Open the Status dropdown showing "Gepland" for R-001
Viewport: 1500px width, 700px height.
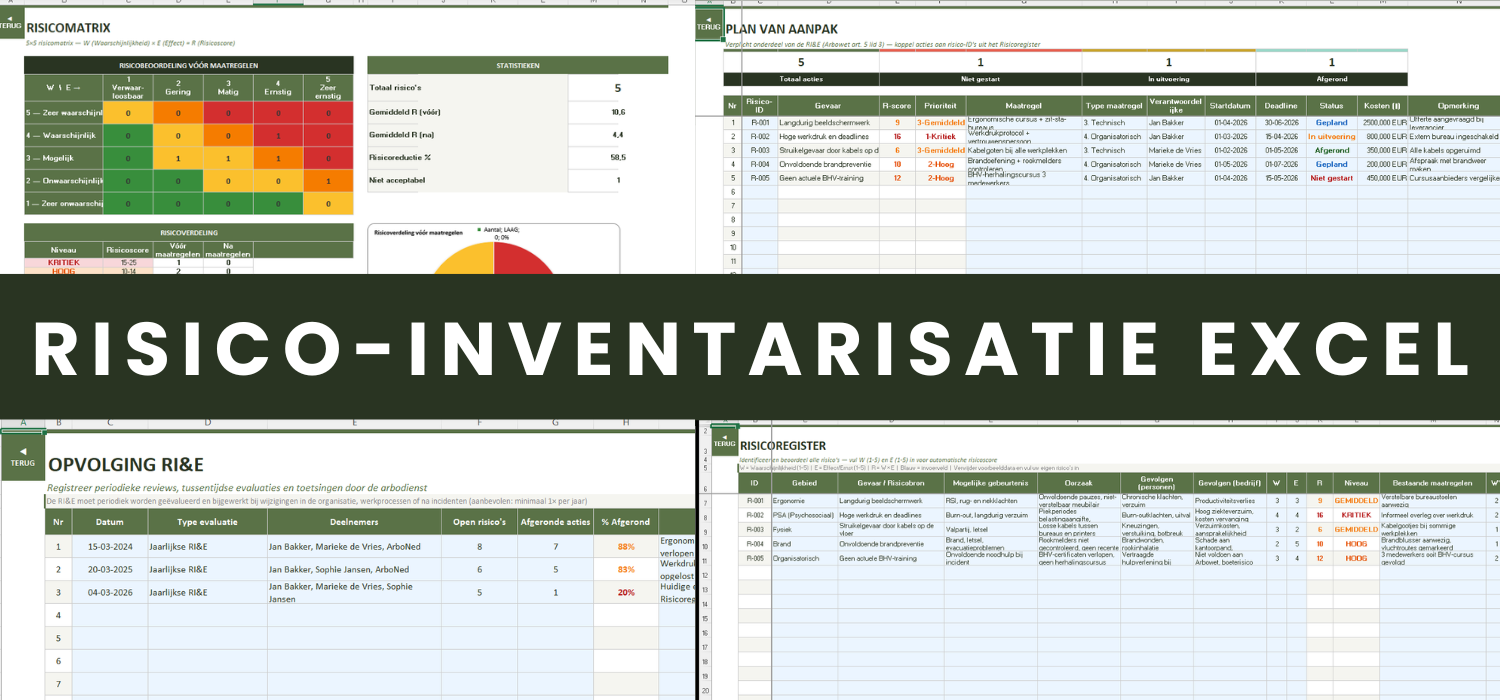pyautogui.click(x=1334, y=122)
